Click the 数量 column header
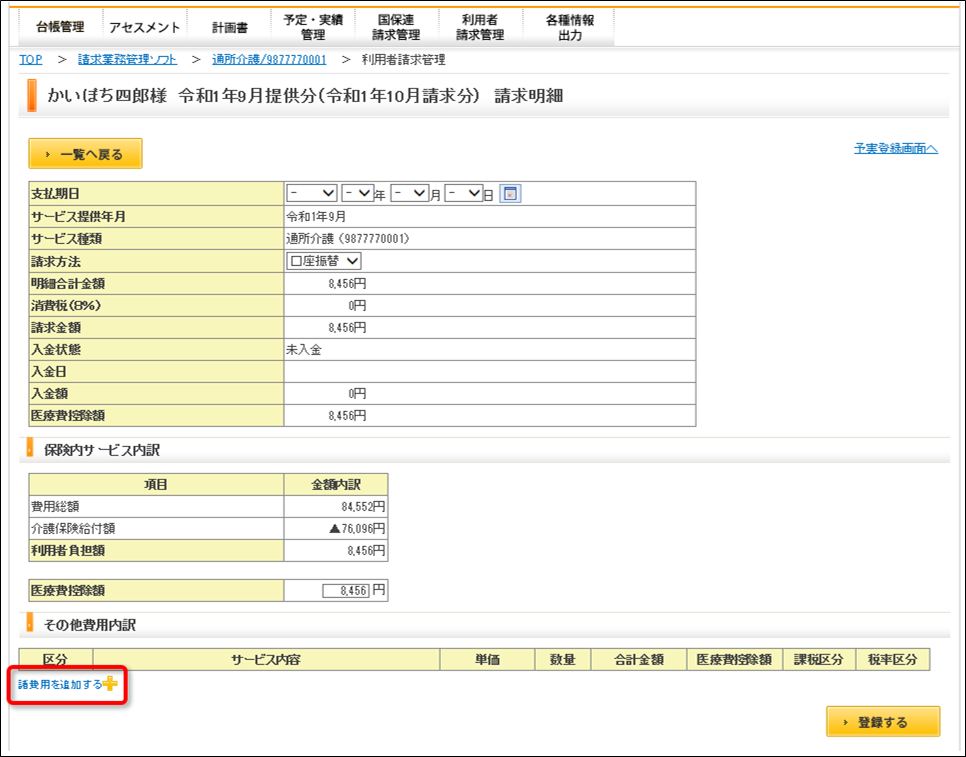966x757 pixels. (562, 660)
